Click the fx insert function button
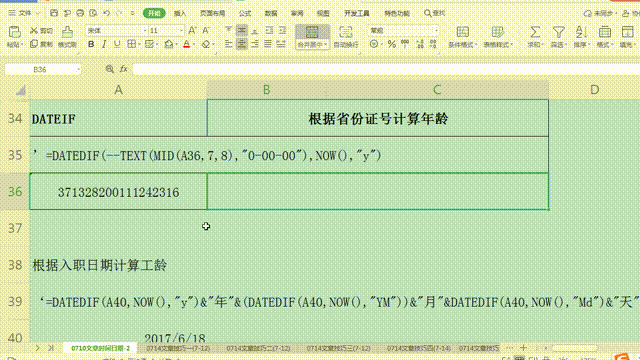The width and height of the screenshot is (640, 360). [124, 69]
